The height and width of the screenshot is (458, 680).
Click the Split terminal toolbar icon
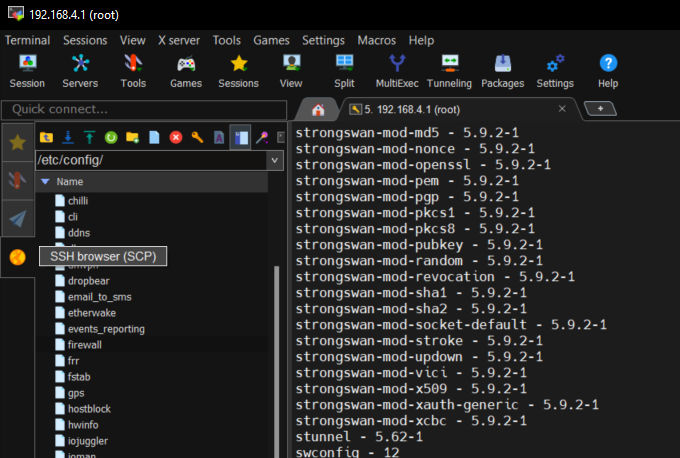coord(344,71)
